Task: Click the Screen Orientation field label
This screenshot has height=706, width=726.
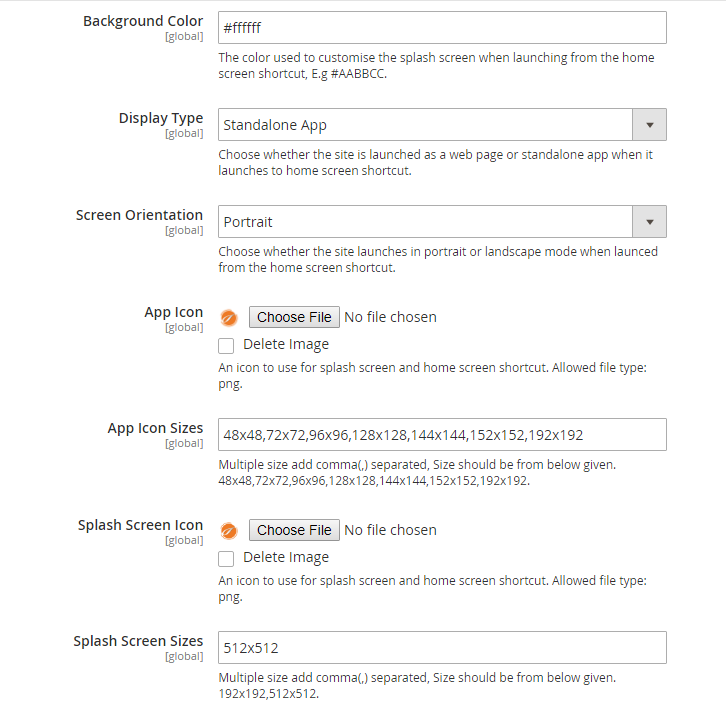Action: [139, 215]
